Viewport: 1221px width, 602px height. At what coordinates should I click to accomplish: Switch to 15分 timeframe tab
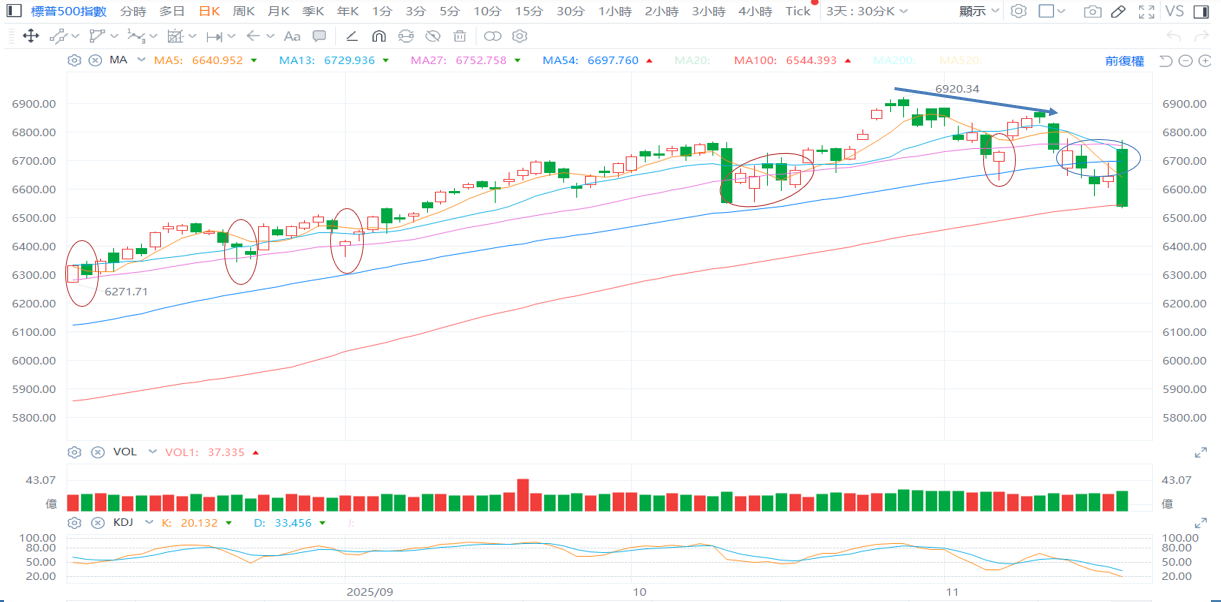point(529,11)
